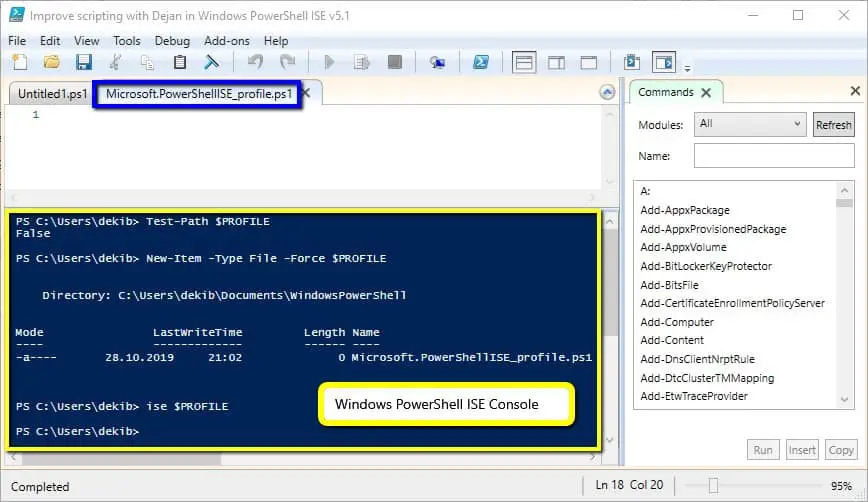Viewport: 868px width, 502px height.
Task: Select the Microsoft.PowerShellISE_profile.ps1 tab
Action: [x=199, y=94]
